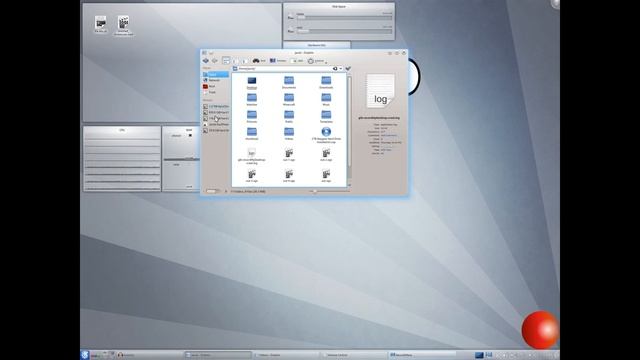The height and width of the screenshot is (360, 640).
Task: Open the location bar history dropdown arrow
Action: click(x=340, y=69)
